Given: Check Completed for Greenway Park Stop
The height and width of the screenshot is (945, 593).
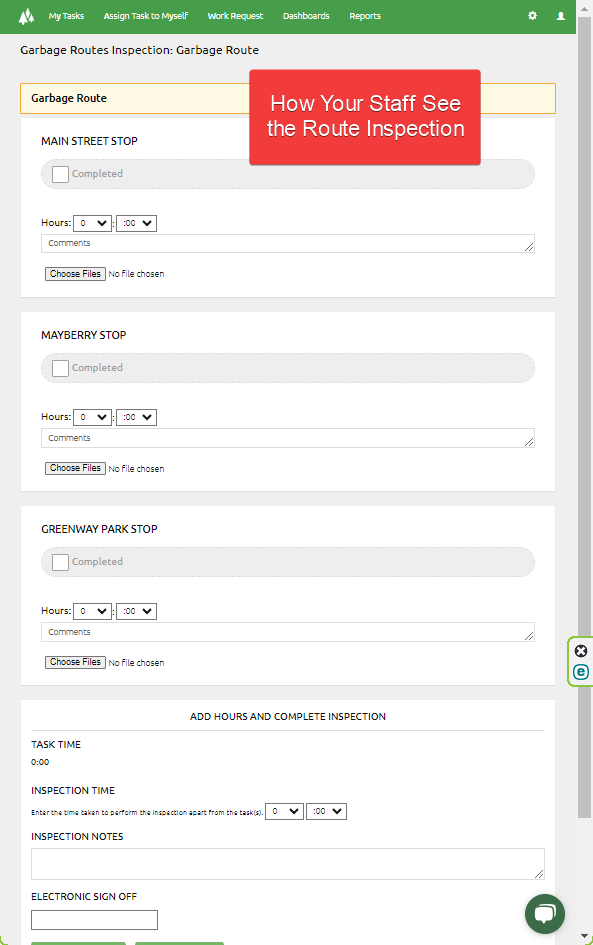Looking at the screenshot, I should pos(60,561).
